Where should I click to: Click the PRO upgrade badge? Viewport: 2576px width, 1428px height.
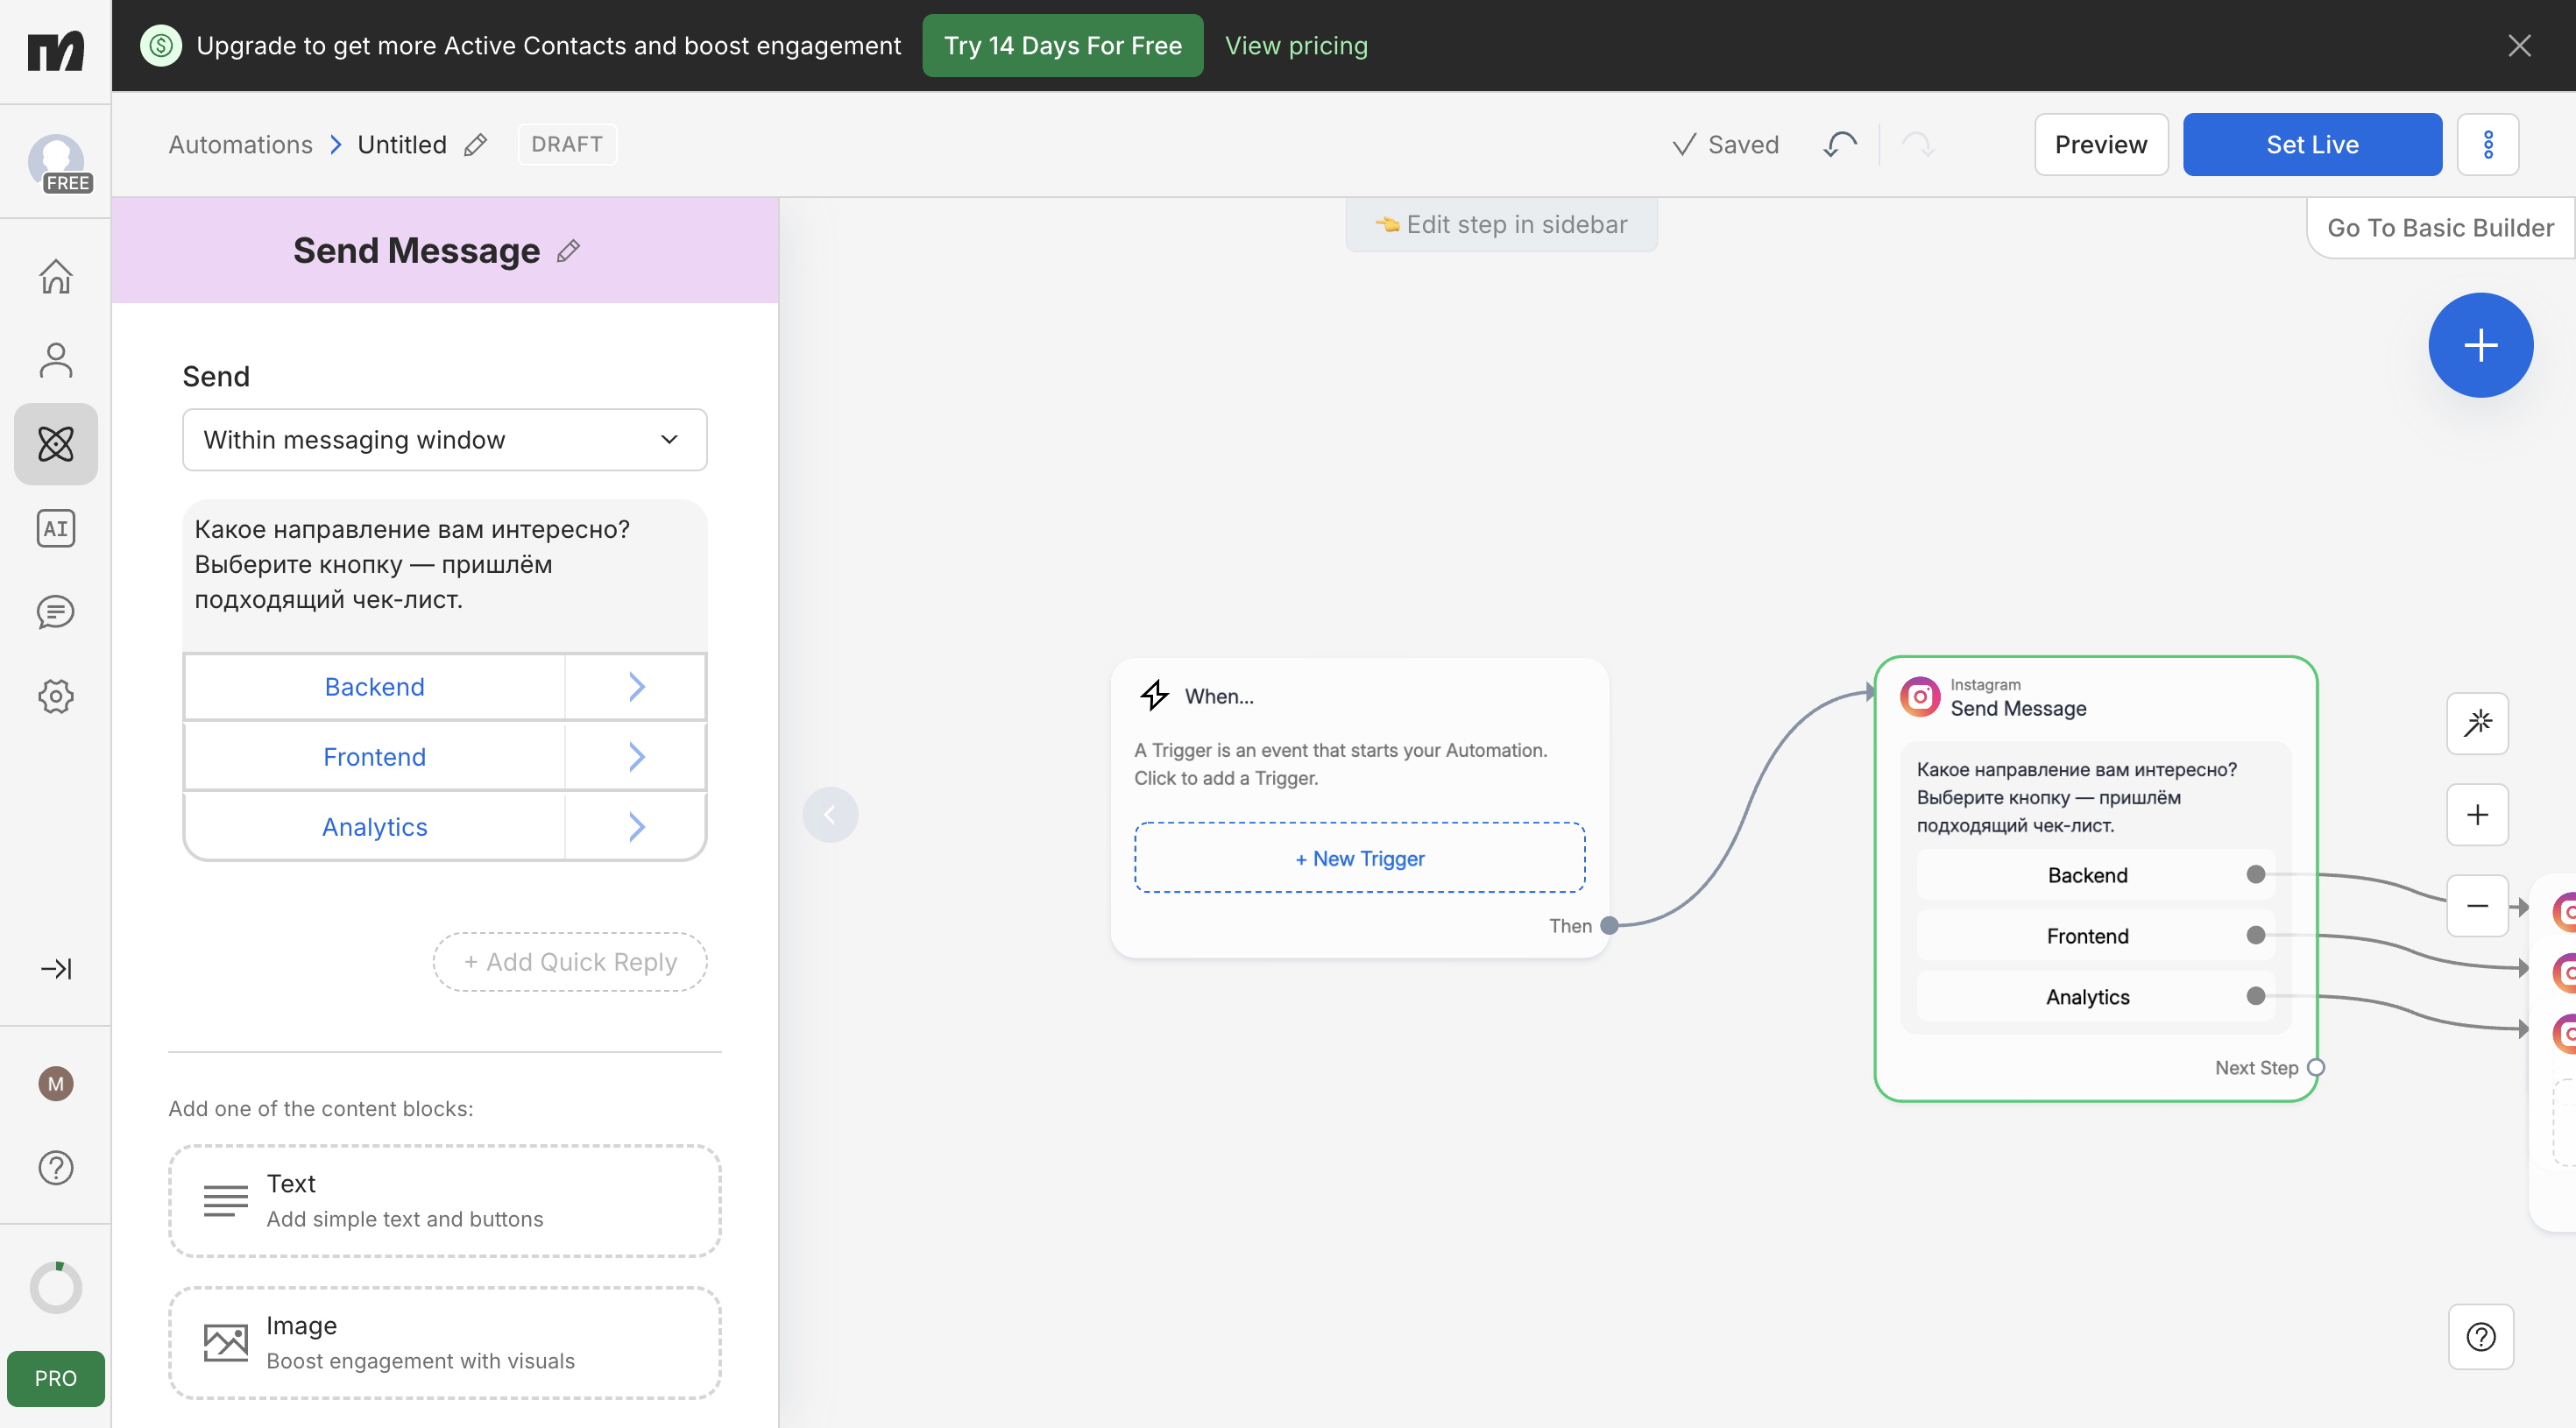(x=56, y=1378)
